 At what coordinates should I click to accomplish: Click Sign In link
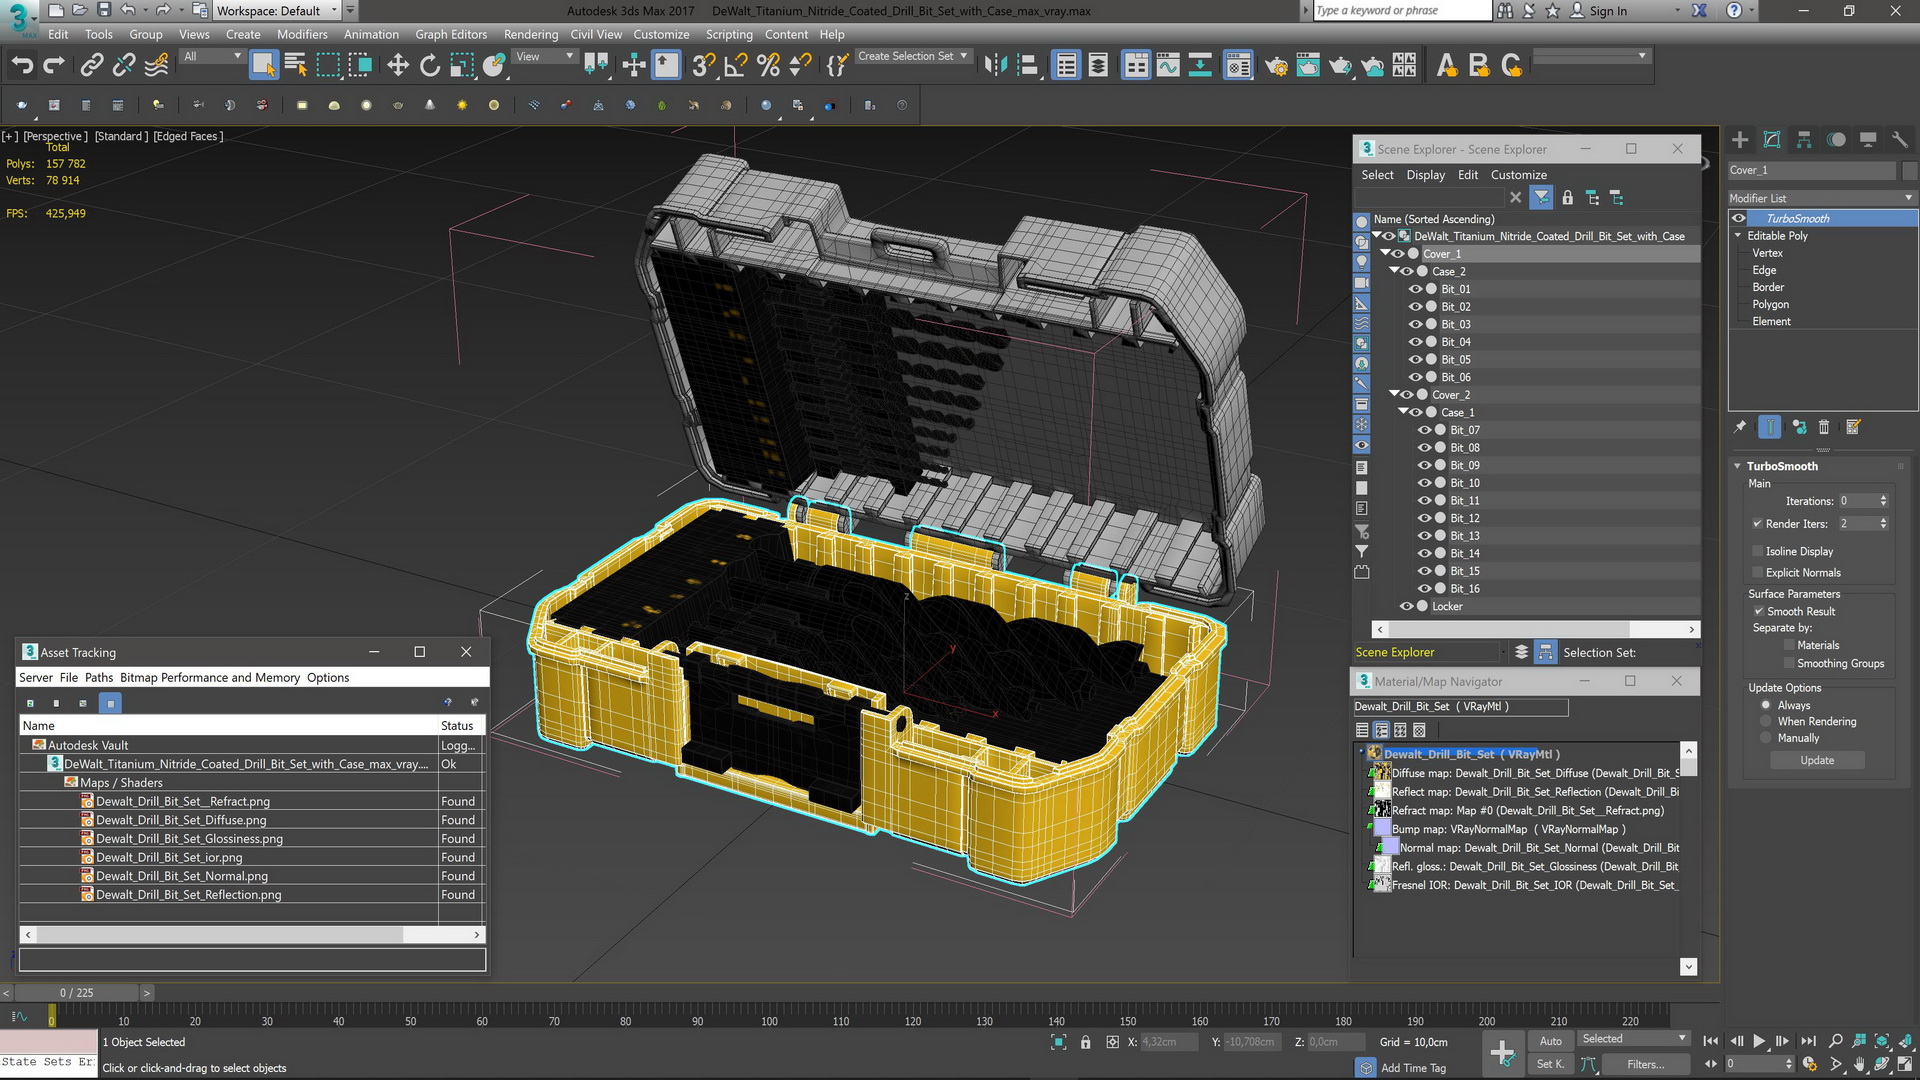click(x=1608, y=11)
